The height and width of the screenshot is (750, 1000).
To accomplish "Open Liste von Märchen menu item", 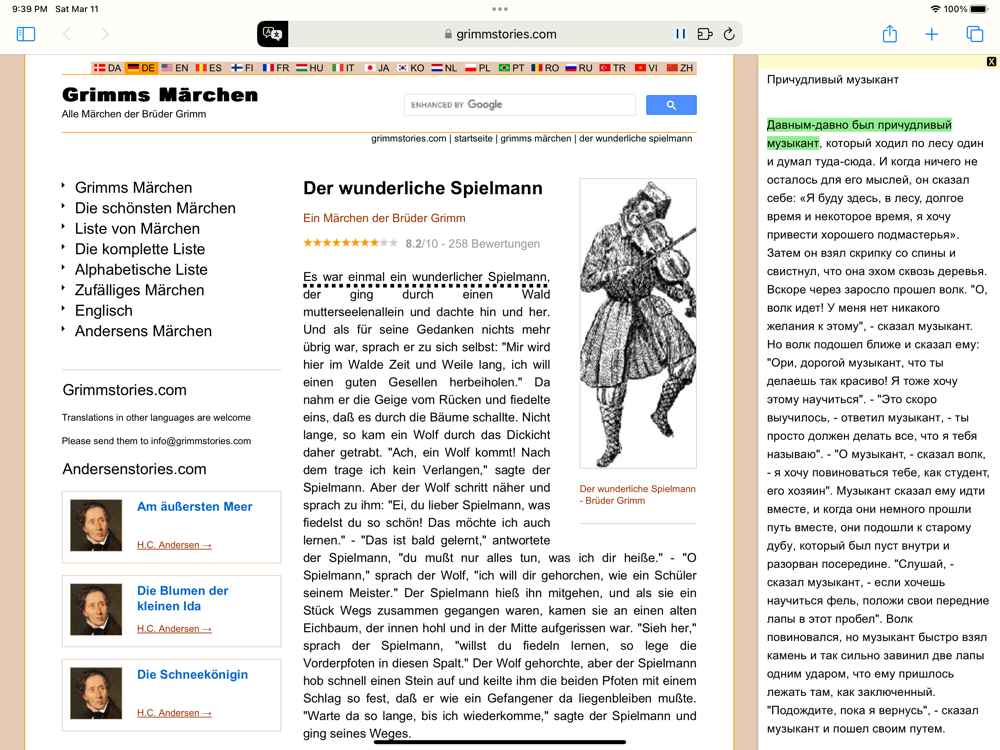I will click(x=137, y=228).
